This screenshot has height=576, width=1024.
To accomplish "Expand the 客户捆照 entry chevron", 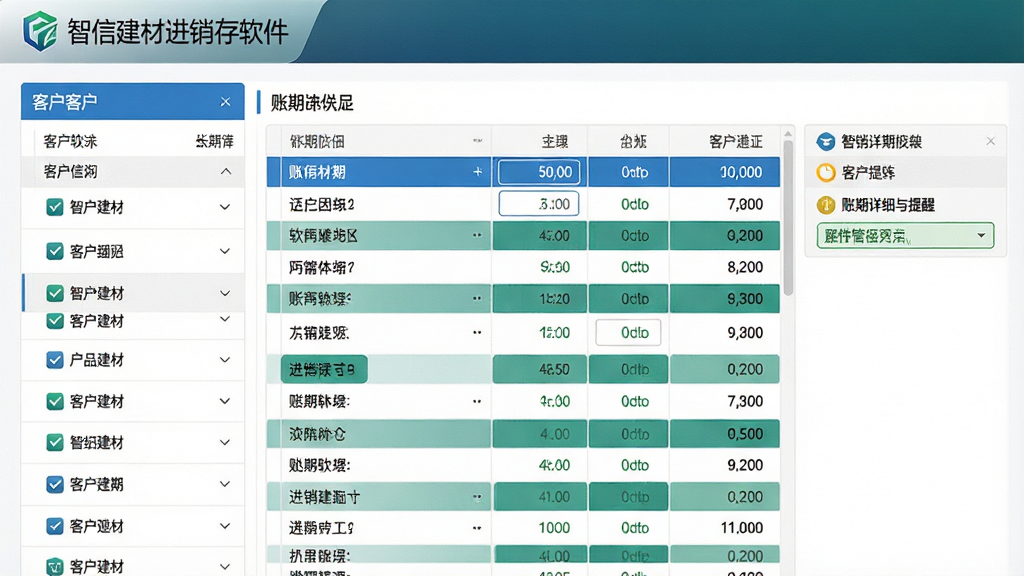I will pos(225,251).
